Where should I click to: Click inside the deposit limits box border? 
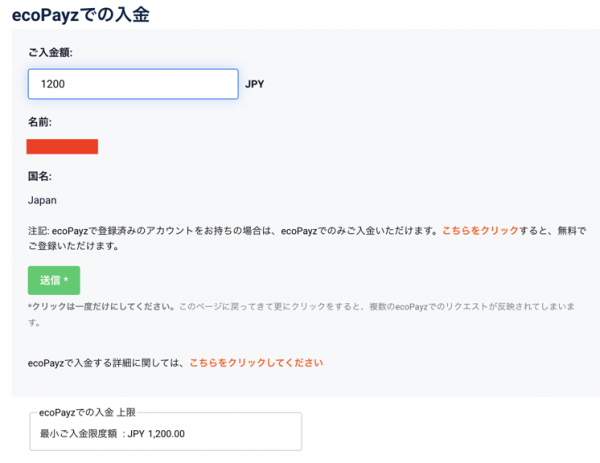(x=166, y=431)
